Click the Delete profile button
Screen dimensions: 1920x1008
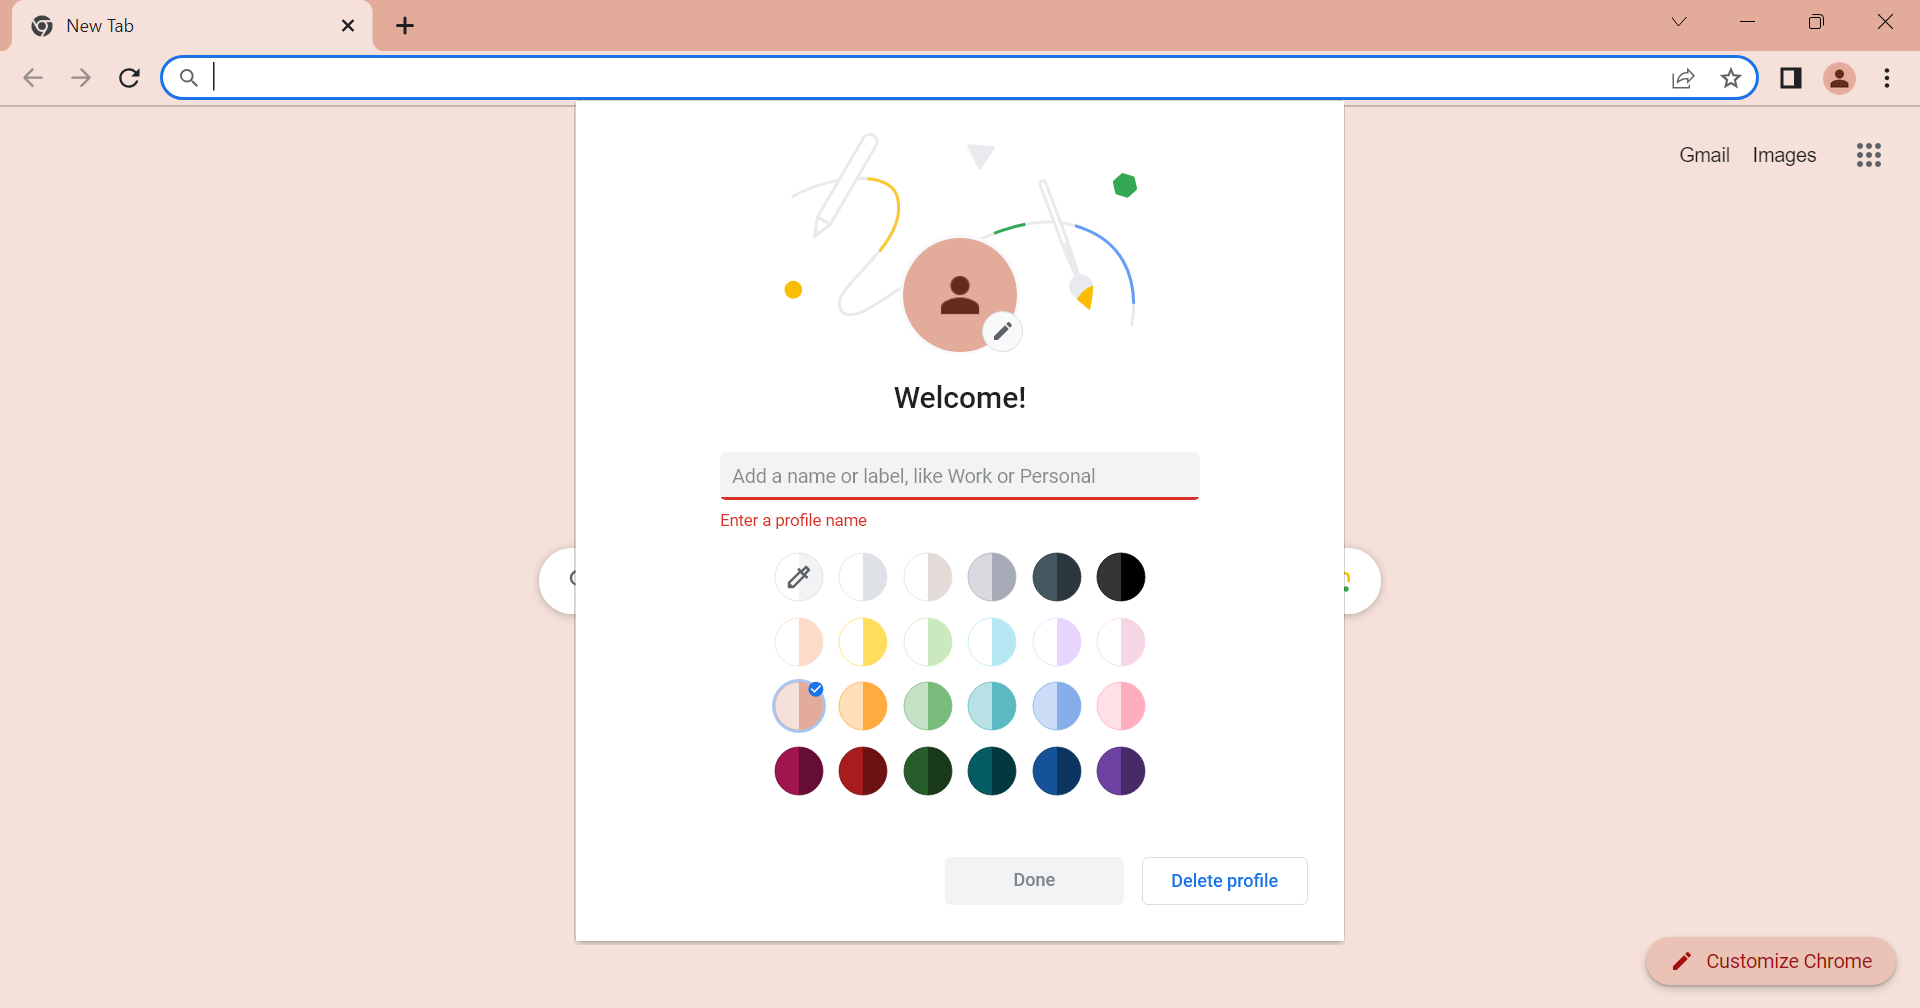click(x=1224, y=880)
